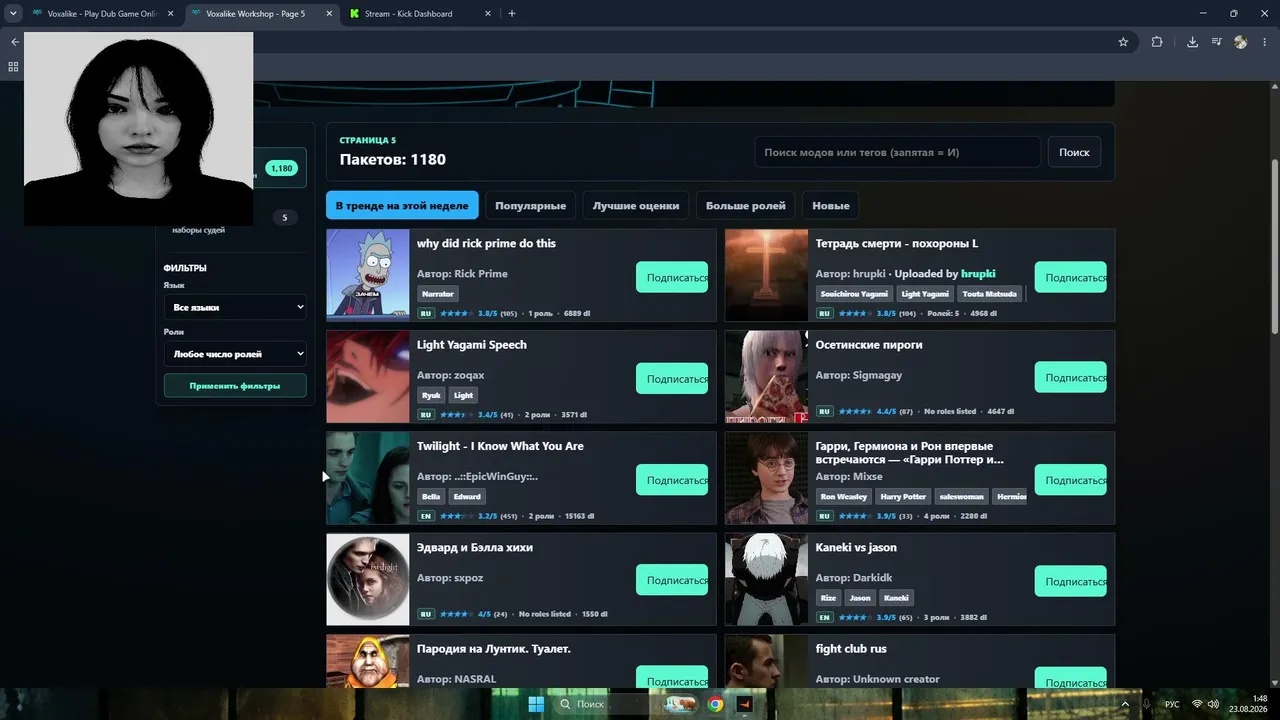Image resolution: width=1280 pixels, height=720 pixels.
Task: Subscribe to 'Тетрадь смерти - похороны L'
Action: [x=1070, y=277]
